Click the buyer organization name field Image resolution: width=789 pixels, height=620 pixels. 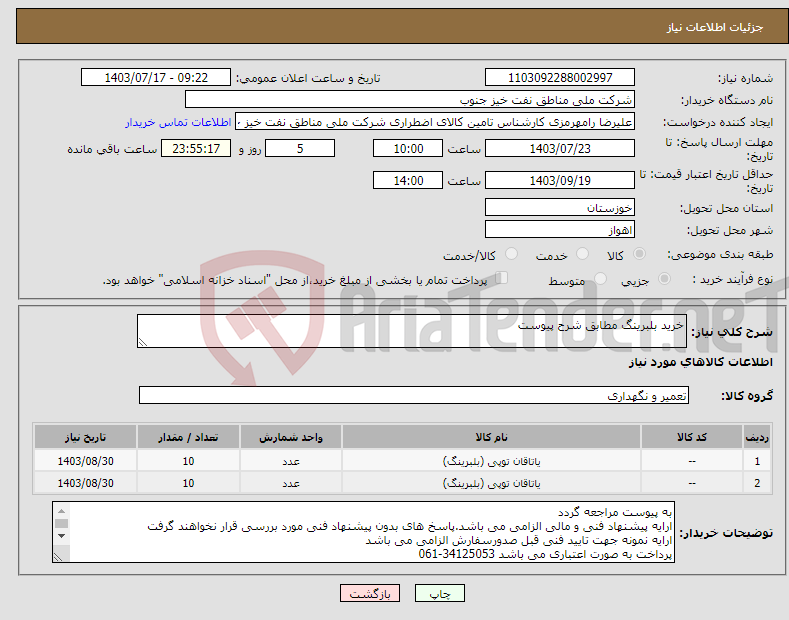tap(410, 100)
